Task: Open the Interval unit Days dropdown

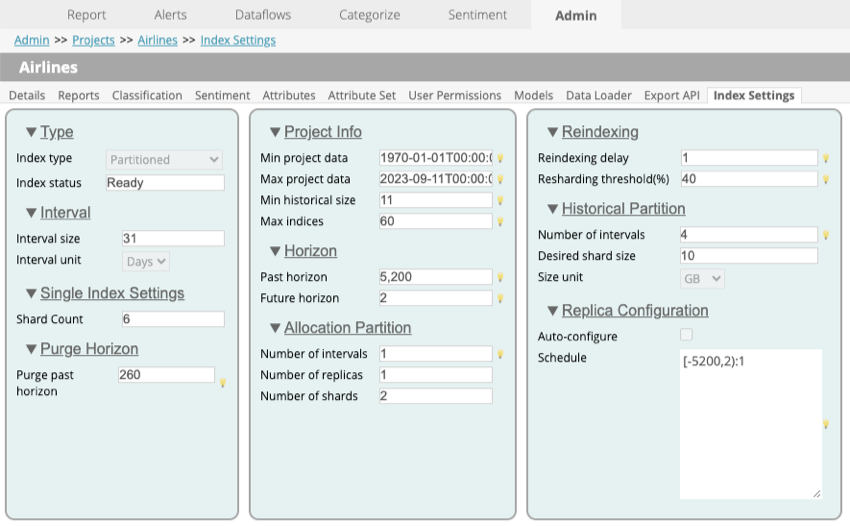Action: coord(146,261)
